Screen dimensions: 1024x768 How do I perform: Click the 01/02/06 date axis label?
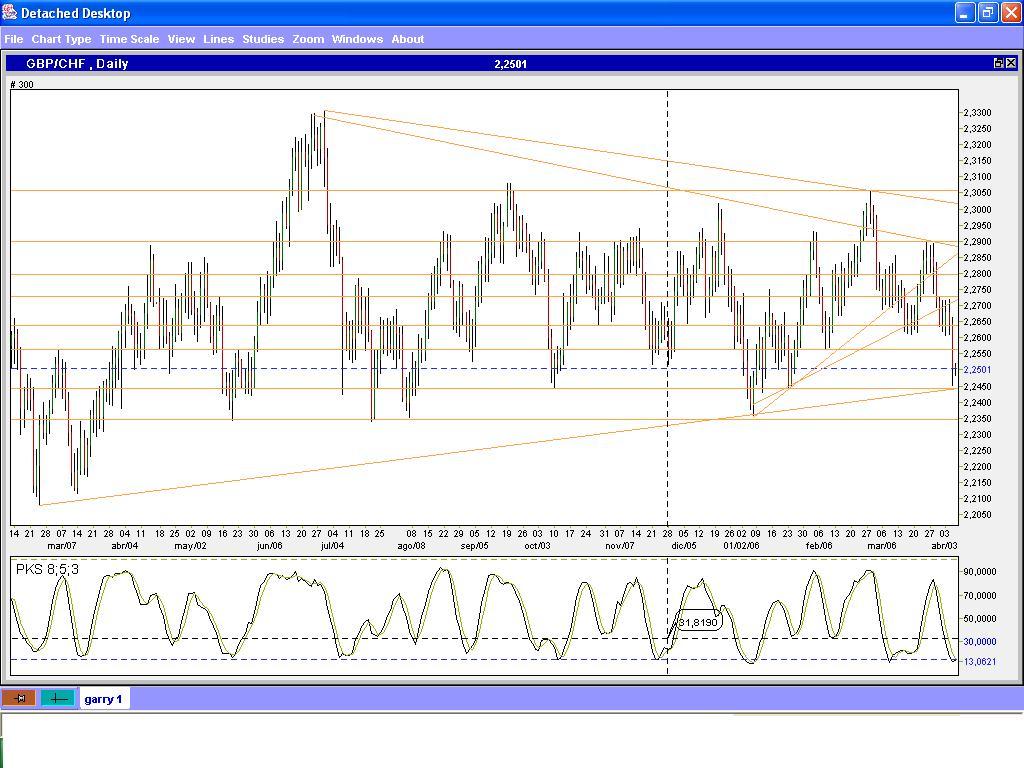pos(741,545)
